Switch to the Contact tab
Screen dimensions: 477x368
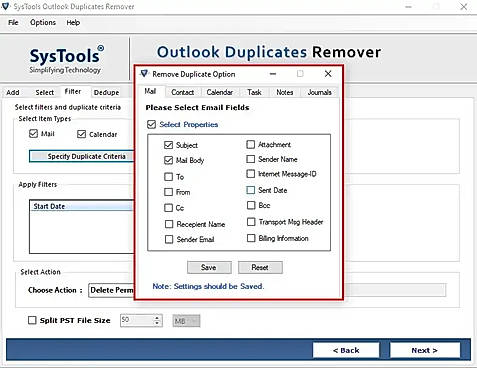point(183,92)
